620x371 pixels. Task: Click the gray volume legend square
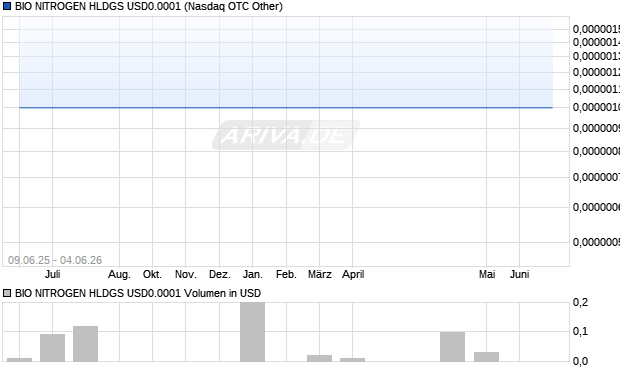pyautogui.click(x=7, y=293)
